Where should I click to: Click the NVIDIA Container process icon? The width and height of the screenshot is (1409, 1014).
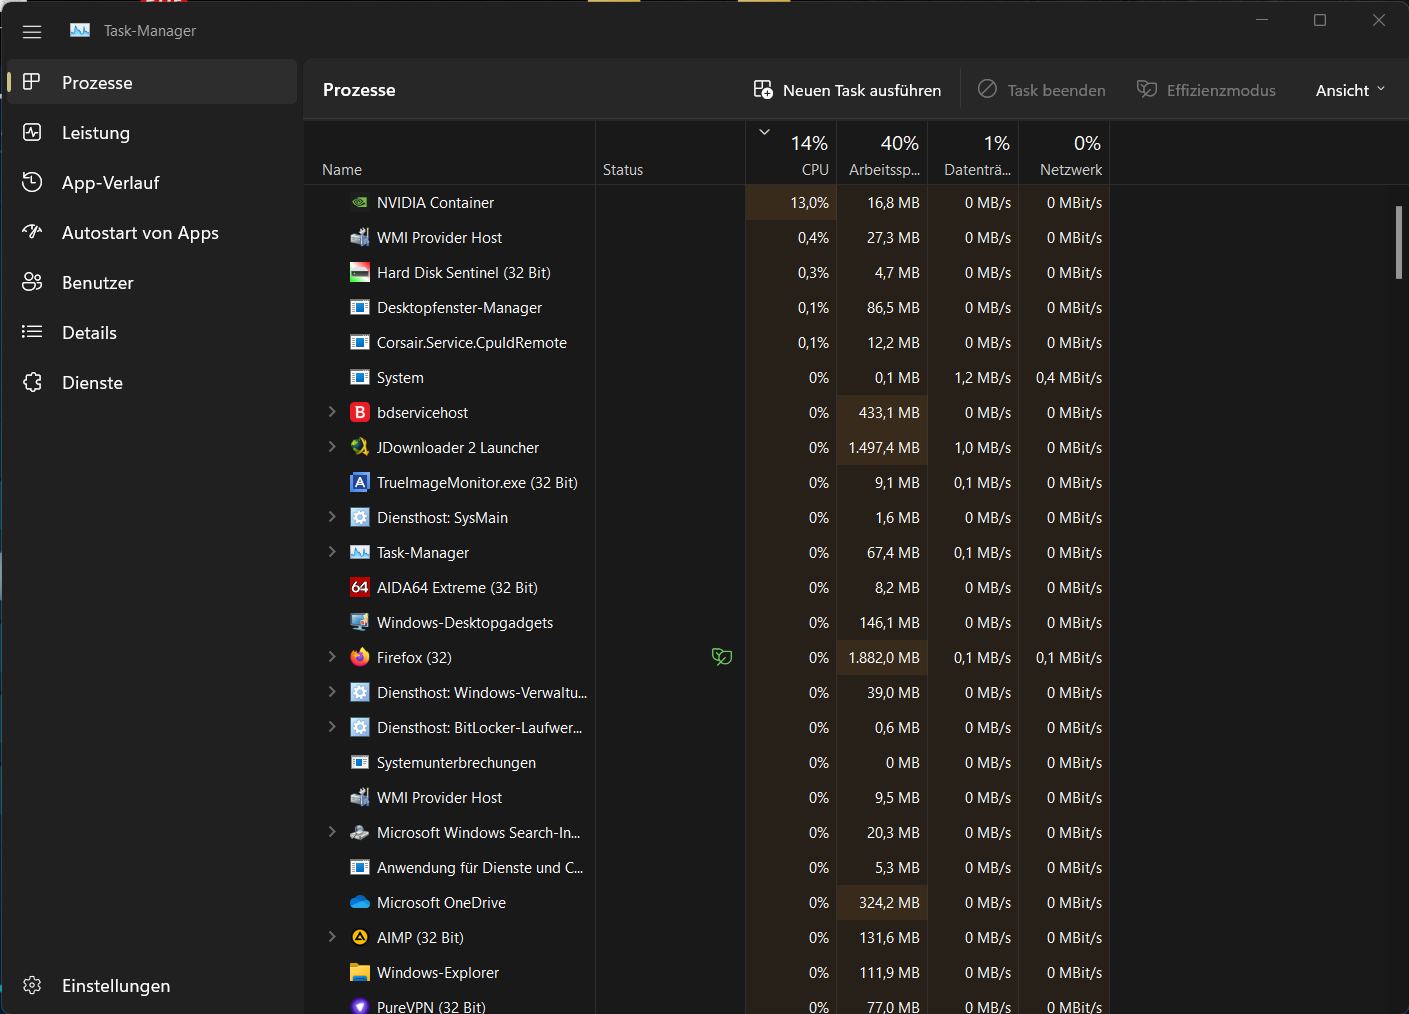tap(360, 202)
